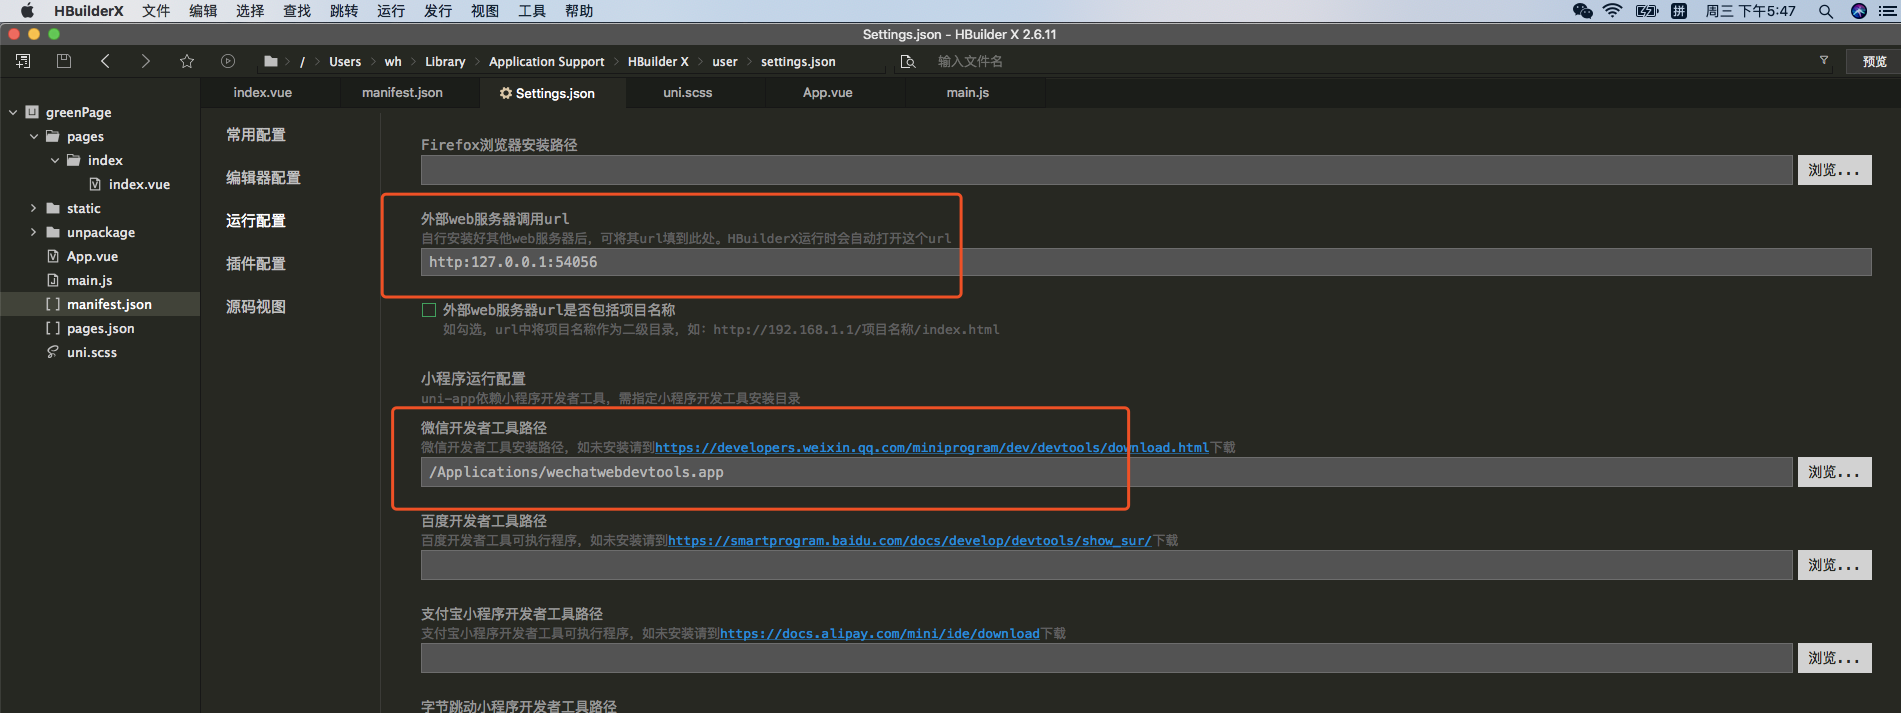Select 运行配置 settings section

coord(256,220)
